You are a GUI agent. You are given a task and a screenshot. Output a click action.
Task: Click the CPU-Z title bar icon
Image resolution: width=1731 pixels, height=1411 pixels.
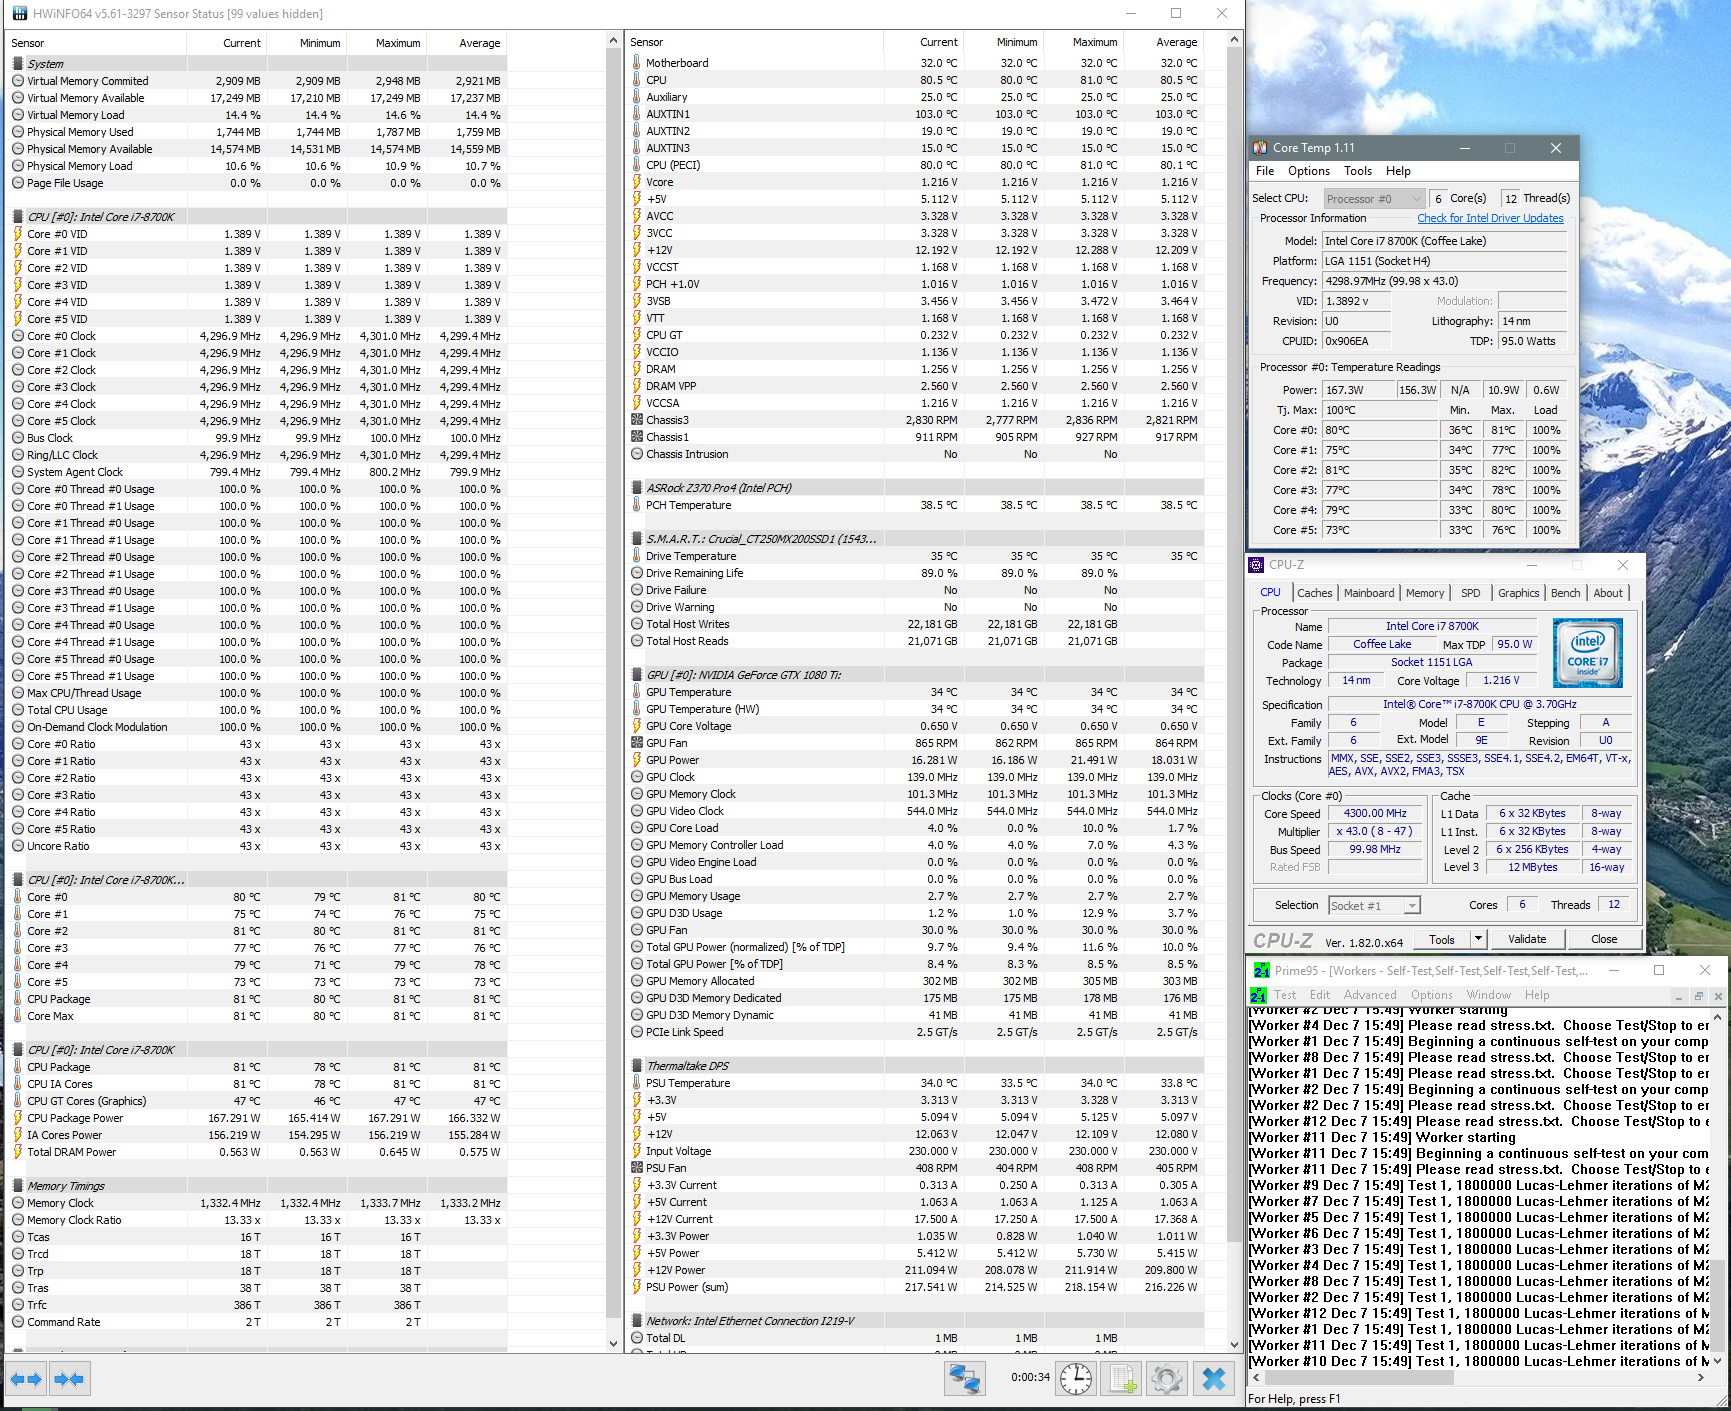(x=1257, y=565)
